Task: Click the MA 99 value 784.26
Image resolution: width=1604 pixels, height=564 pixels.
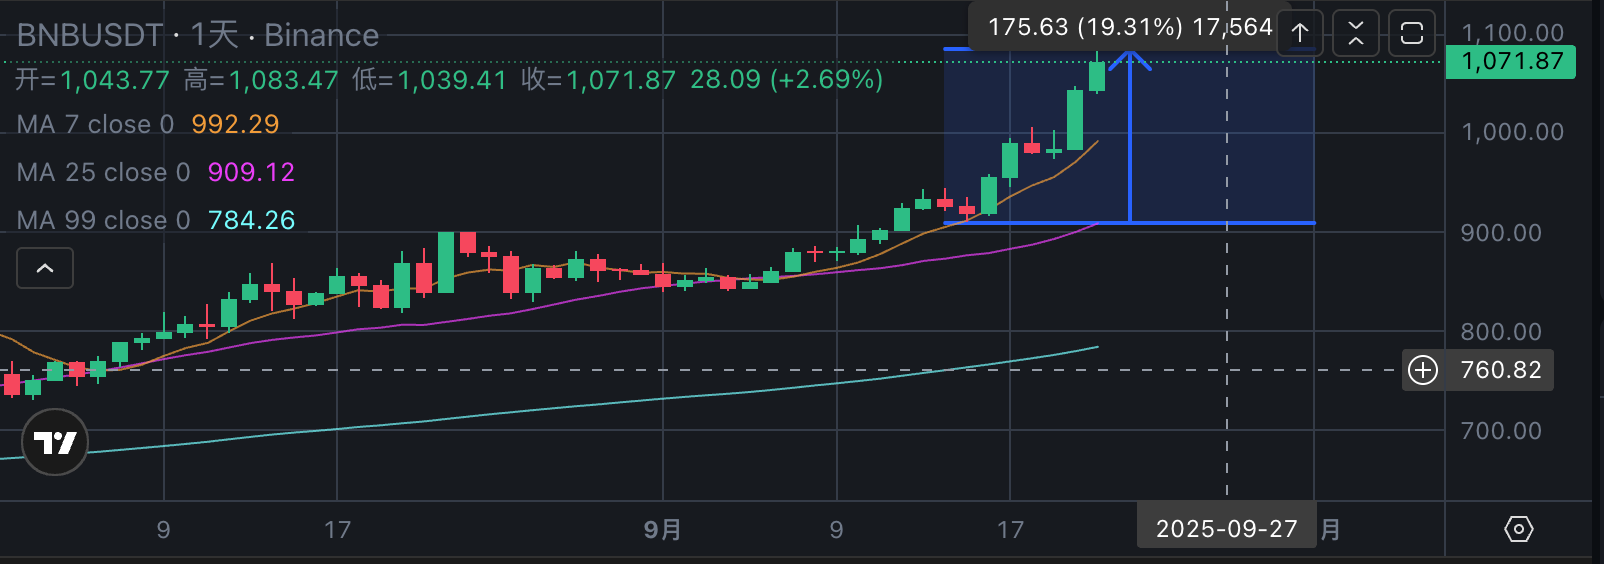Action: [251, 220]
